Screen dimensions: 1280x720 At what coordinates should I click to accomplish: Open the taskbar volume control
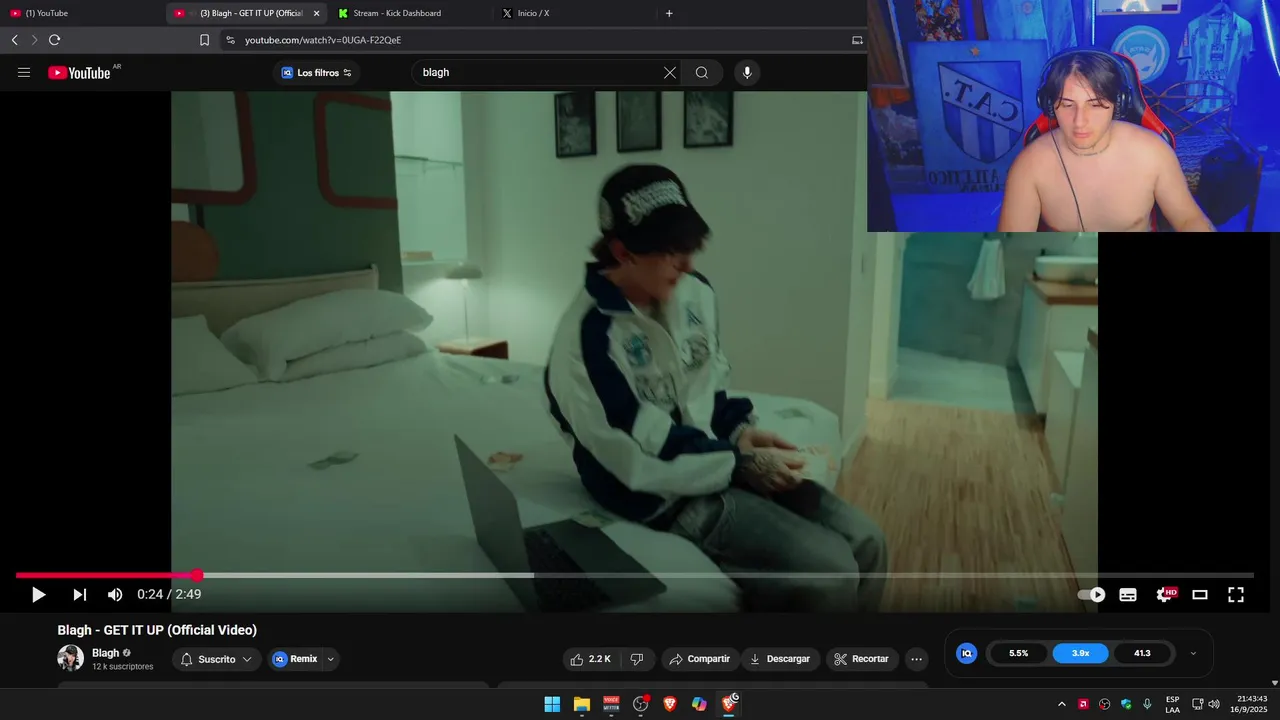[x=1214, y=704]
